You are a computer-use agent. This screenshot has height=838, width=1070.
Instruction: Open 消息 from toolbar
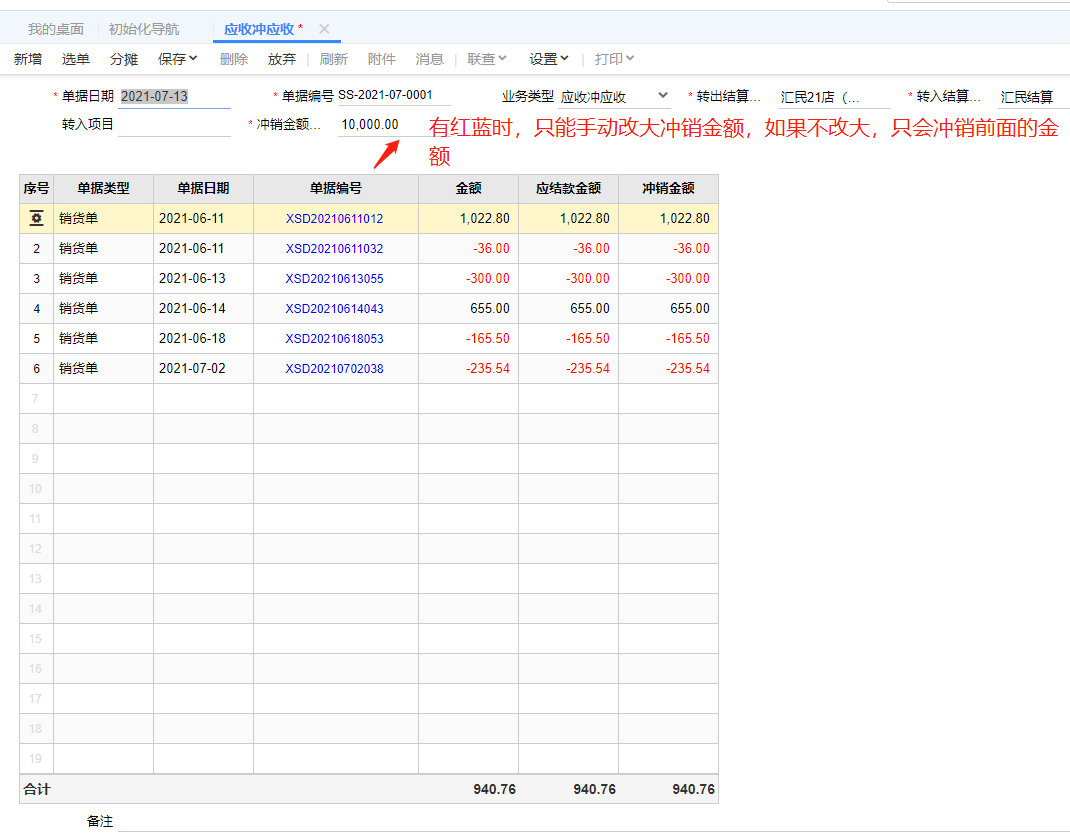pyautogui.click(x=430, y=59)
